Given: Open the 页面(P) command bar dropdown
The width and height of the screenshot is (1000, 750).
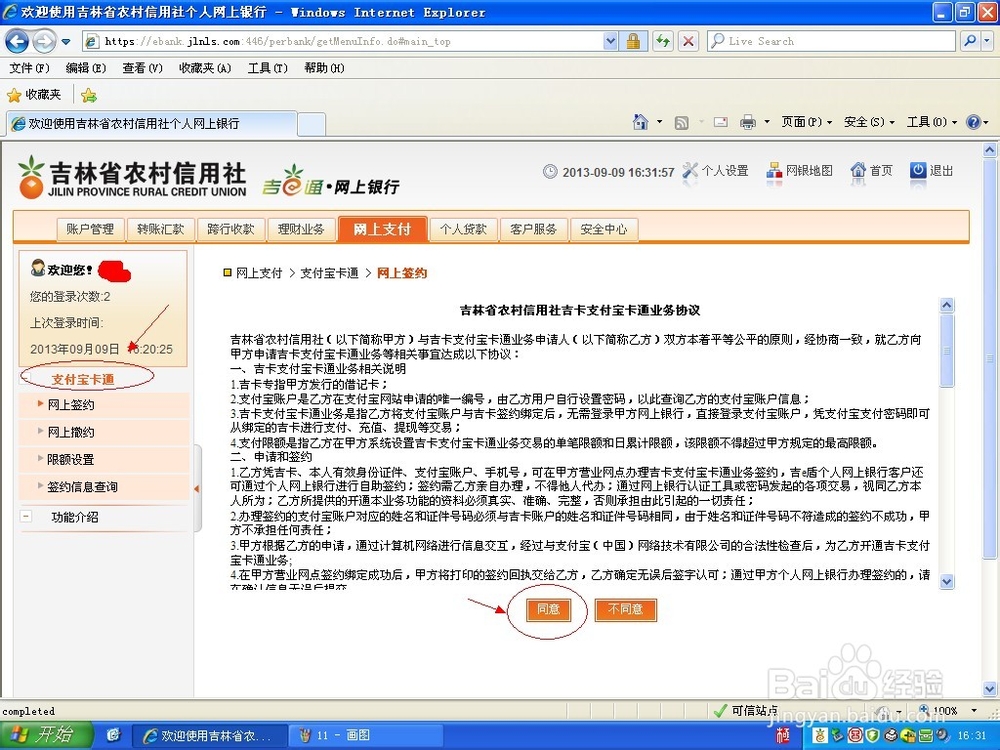Looking at the screenshot, I should pos(806,122).
